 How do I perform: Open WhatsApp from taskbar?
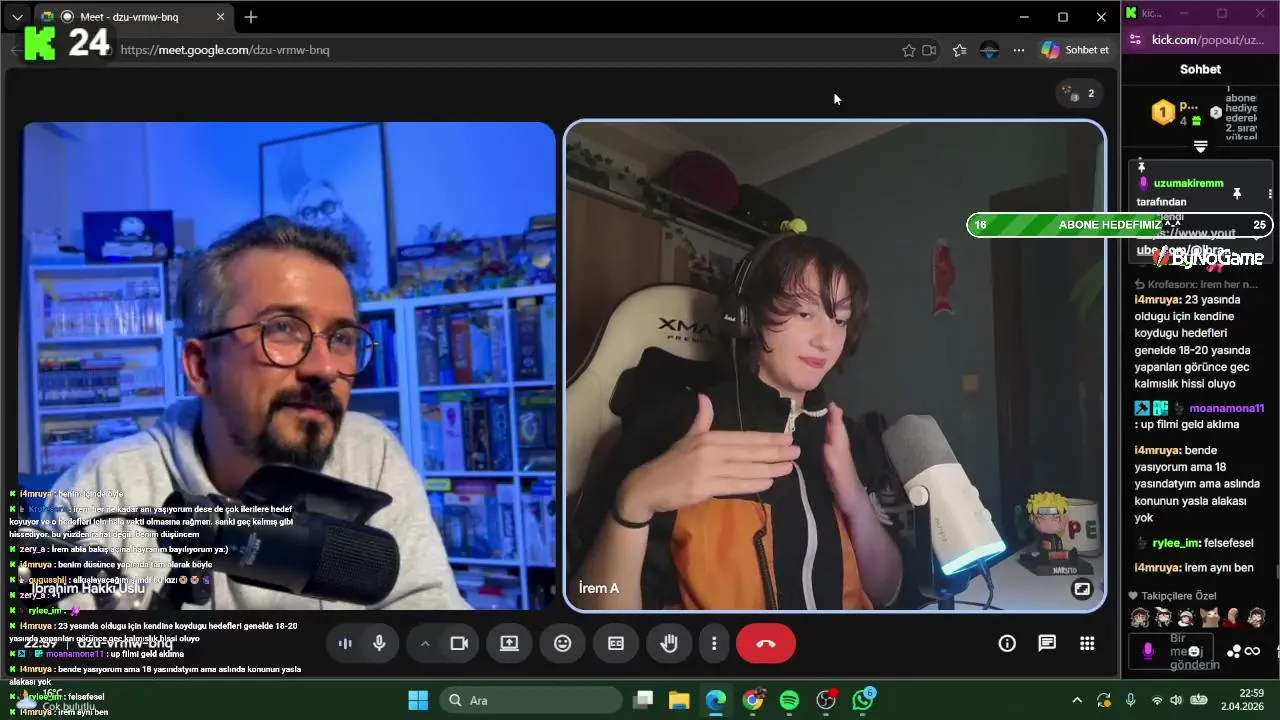click(x=863, y=700)
